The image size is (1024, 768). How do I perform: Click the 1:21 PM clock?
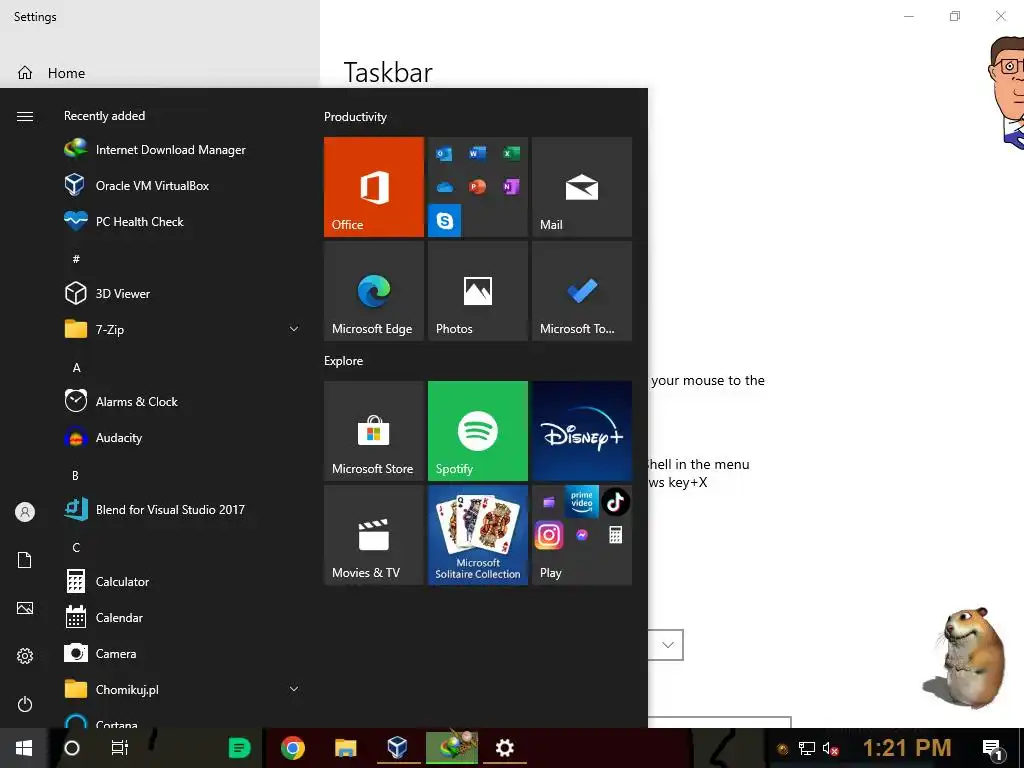(907, 748)
